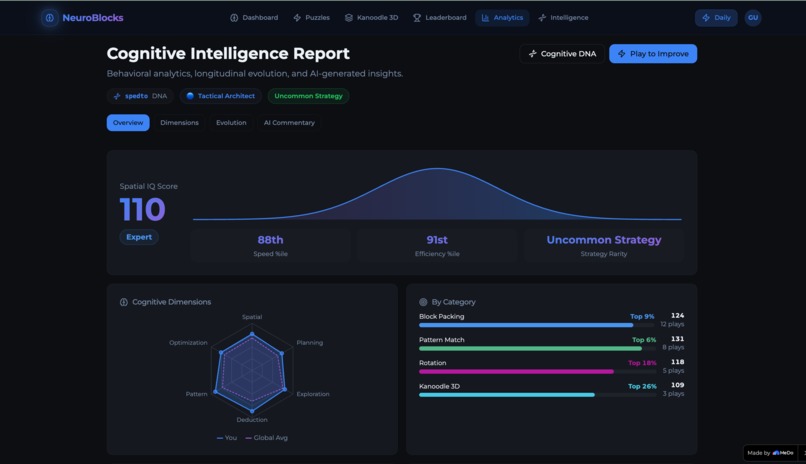Click the Top 6% label
The image size is (806, 464).
coord(644,340)
